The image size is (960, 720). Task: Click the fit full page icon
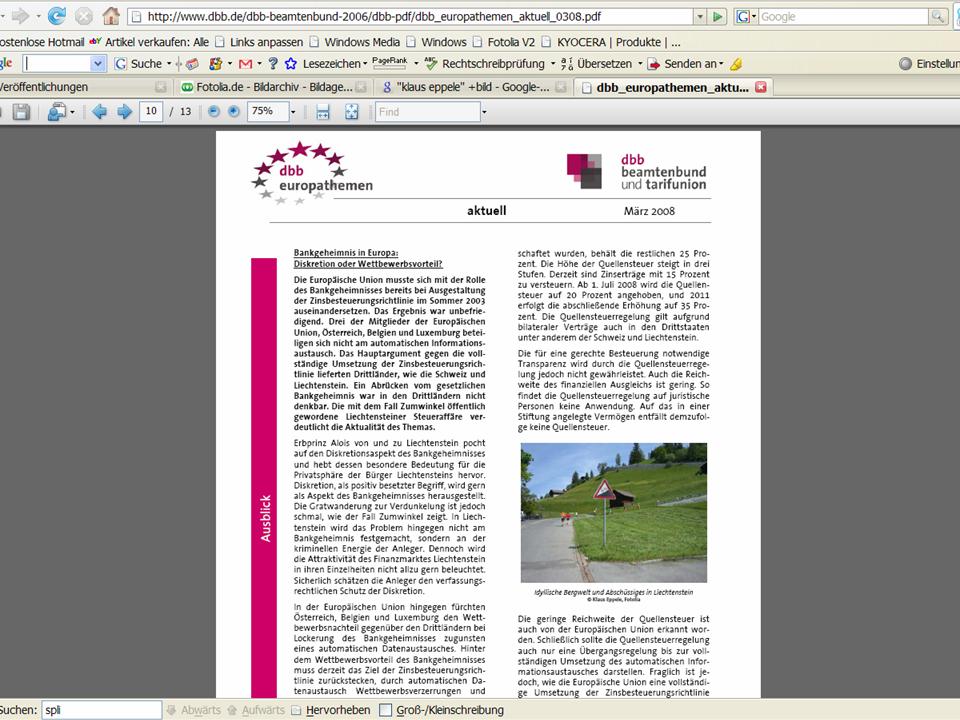352,112
